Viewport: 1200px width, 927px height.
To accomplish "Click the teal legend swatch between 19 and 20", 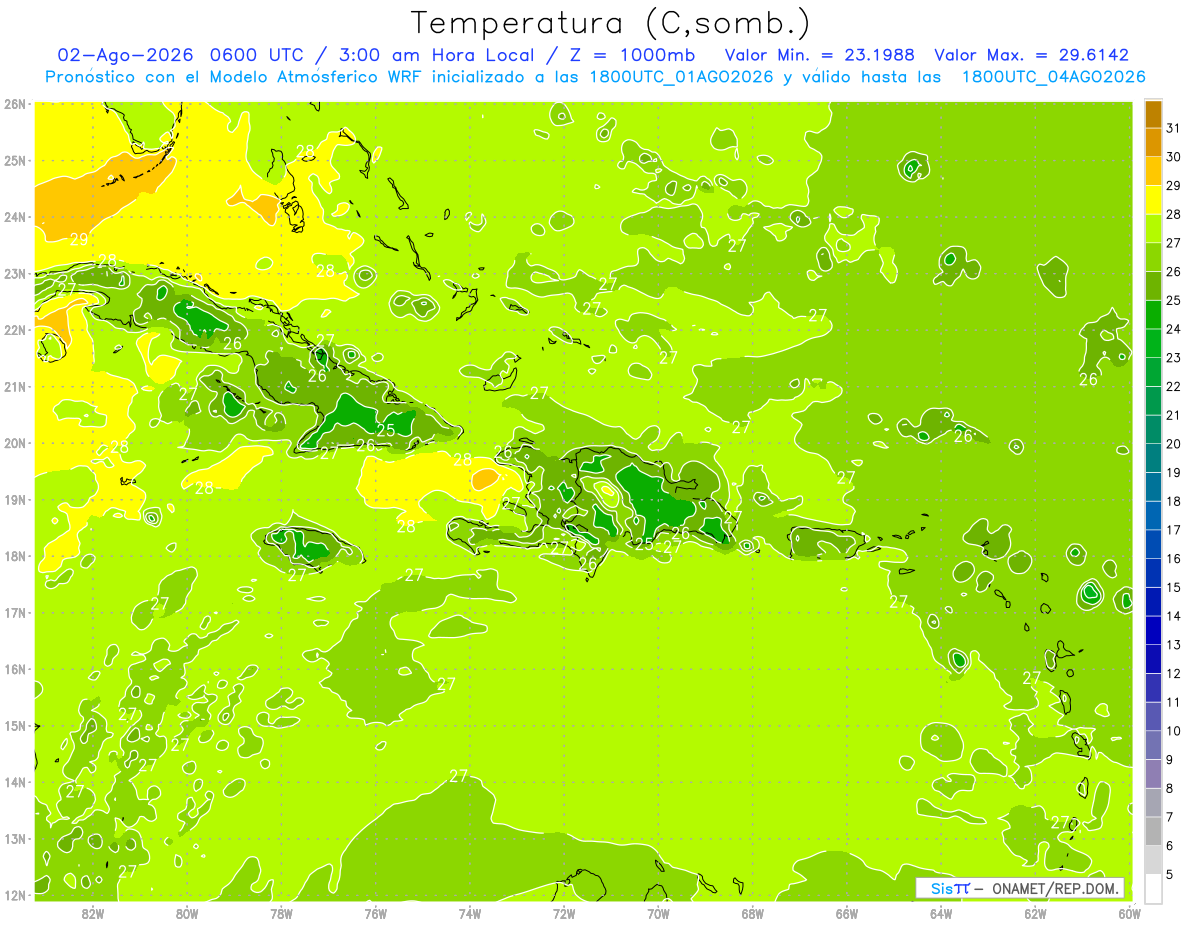I will [x=1153, y=458].
